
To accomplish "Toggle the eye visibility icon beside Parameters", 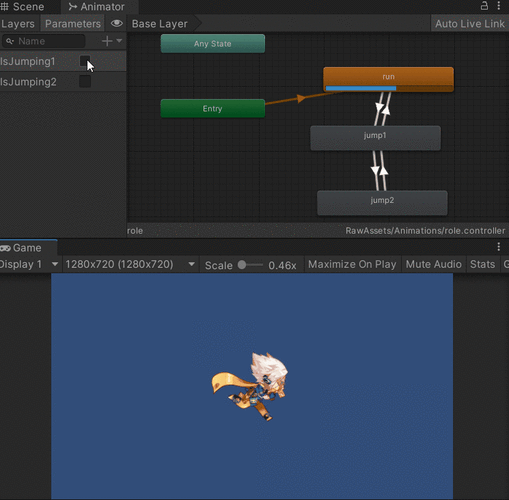I will (x=116, y=23).
